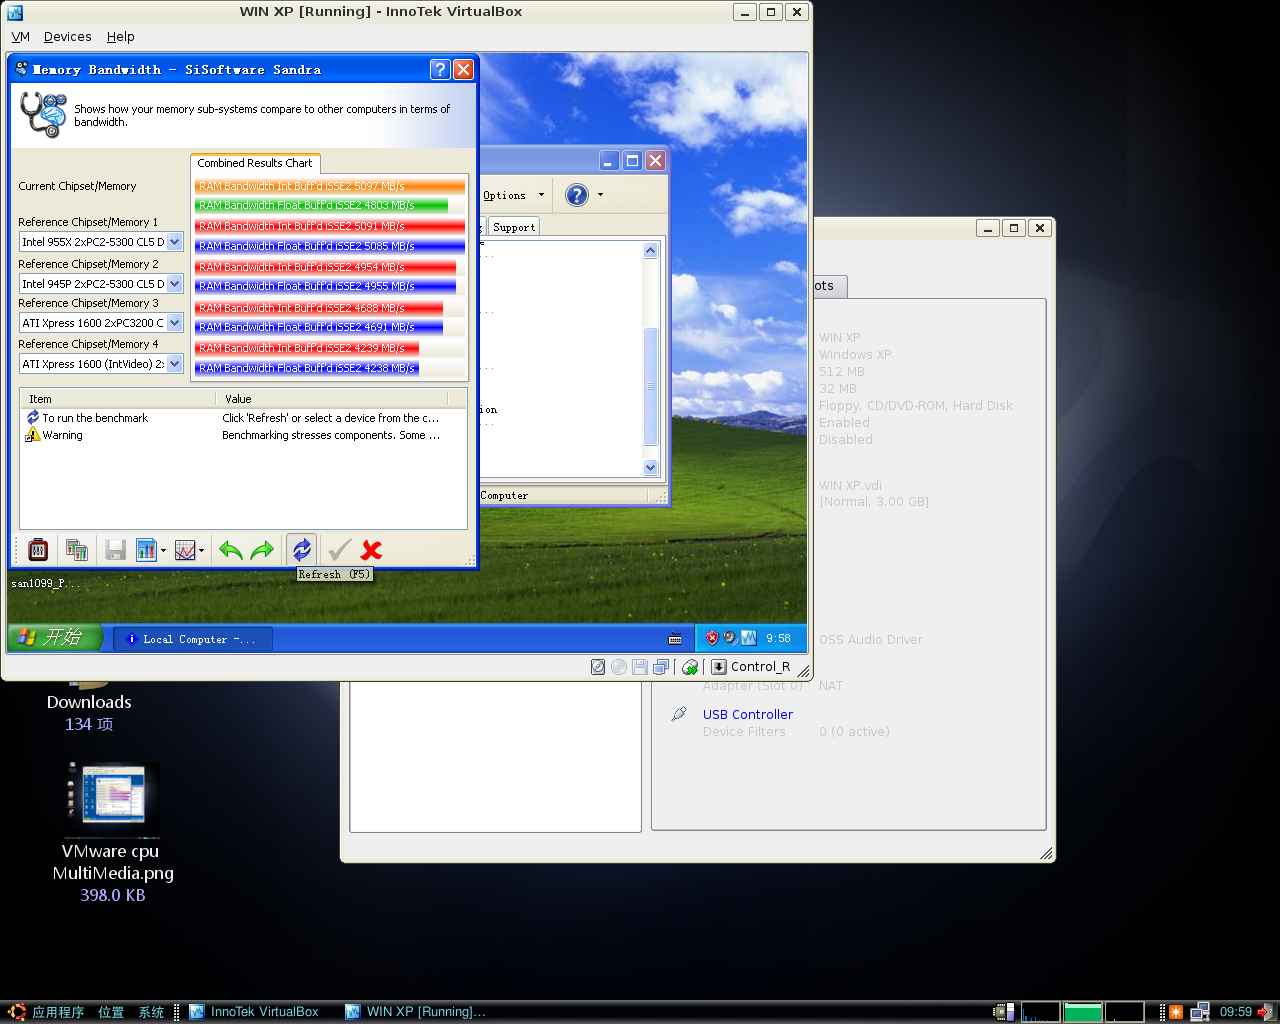
Task: Select the 'To run the benchmark' row
Action: [x=243, y=418]
